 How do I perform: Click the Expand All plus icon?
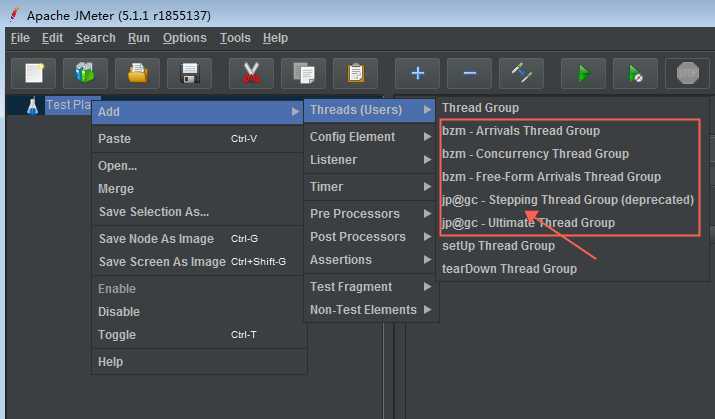[x=417, y=73]
